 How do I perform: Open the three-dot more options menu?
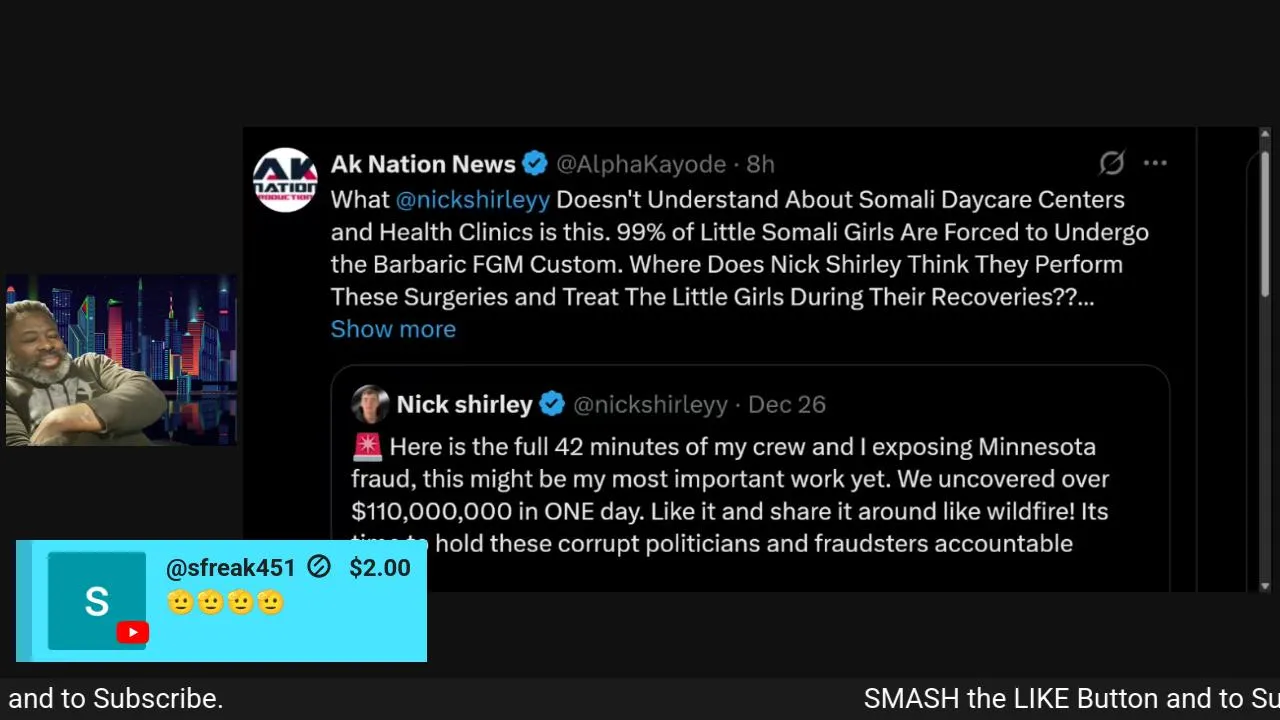coord(1155,163)
